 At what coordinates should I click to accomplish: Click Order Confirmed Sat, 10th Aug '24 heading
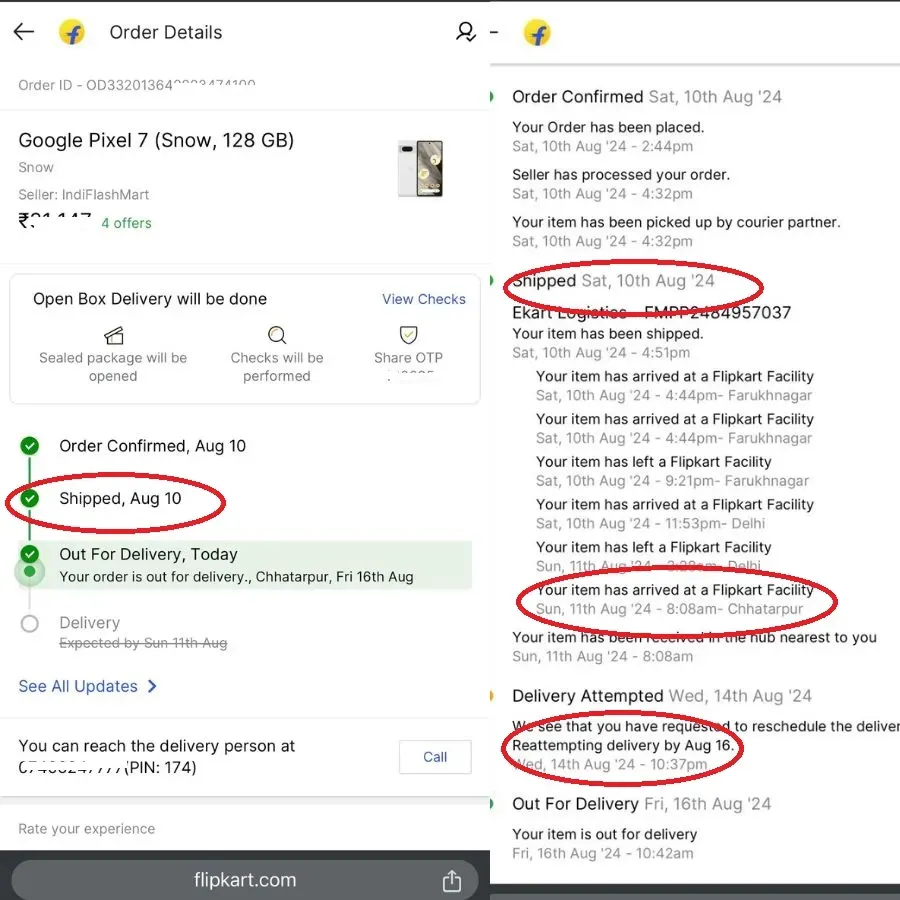647,96
